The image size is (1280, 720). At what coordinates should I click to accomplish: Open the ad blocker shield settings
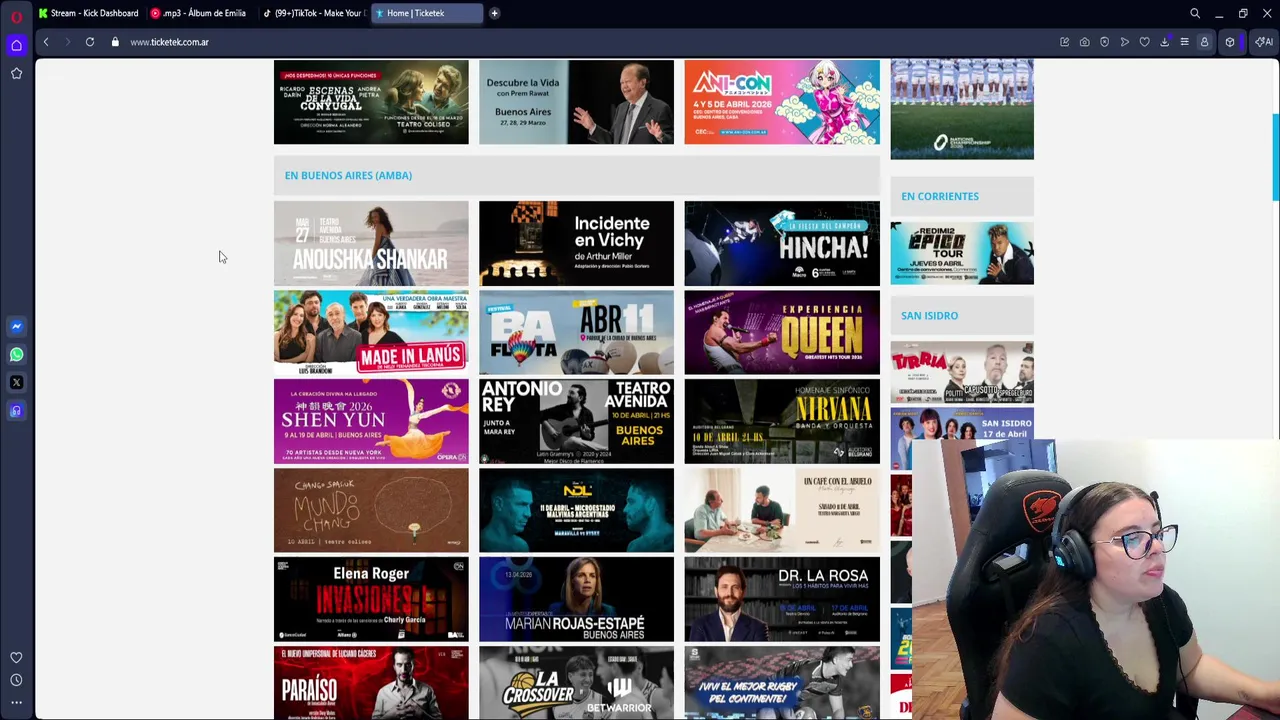coord(1105,42)
